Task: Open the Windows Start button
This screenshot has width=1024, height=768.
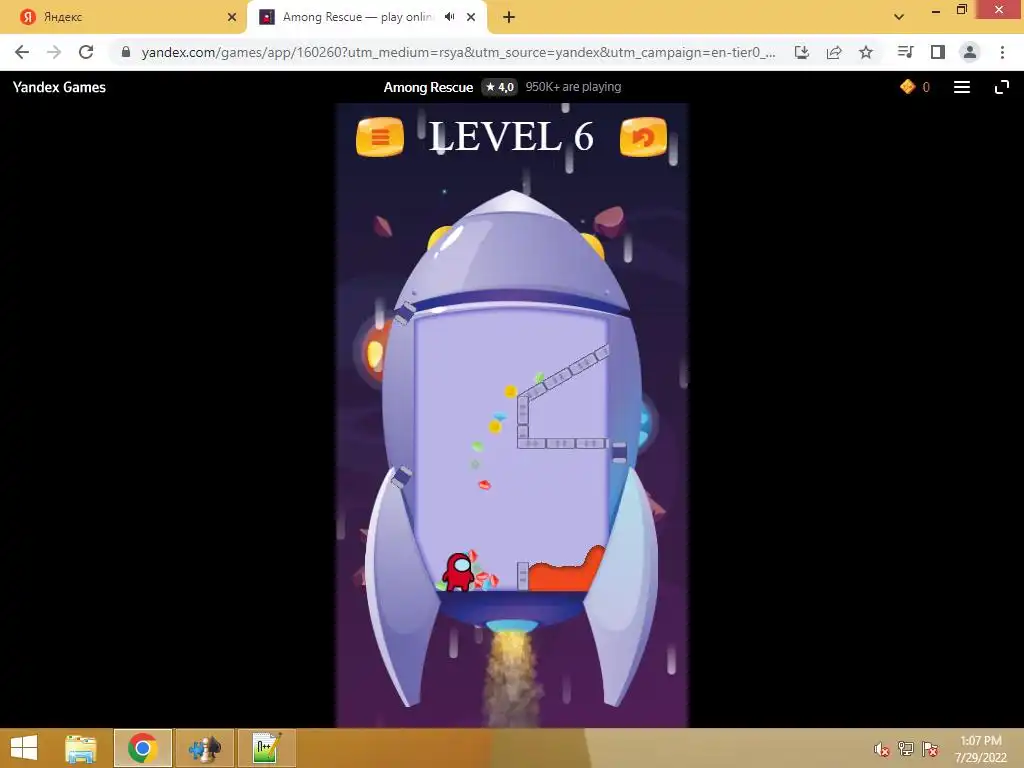Action: pyautogui.click(x=24, y=748)
